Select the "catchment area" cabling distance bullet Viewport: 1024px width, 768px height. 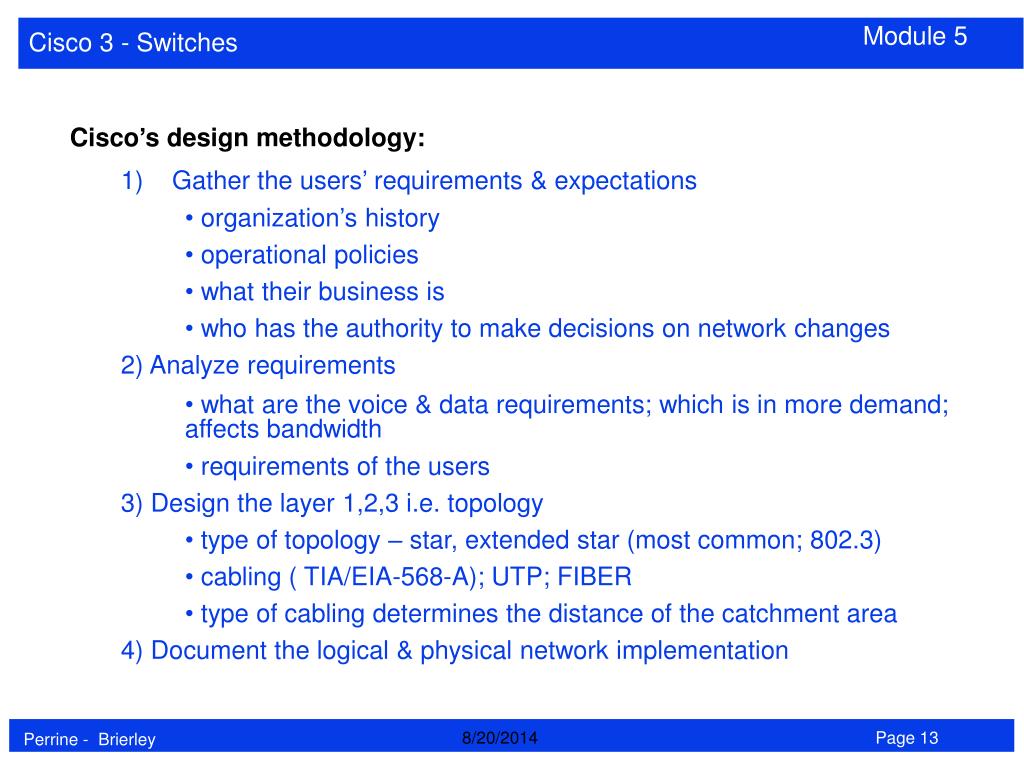(547, 614)
